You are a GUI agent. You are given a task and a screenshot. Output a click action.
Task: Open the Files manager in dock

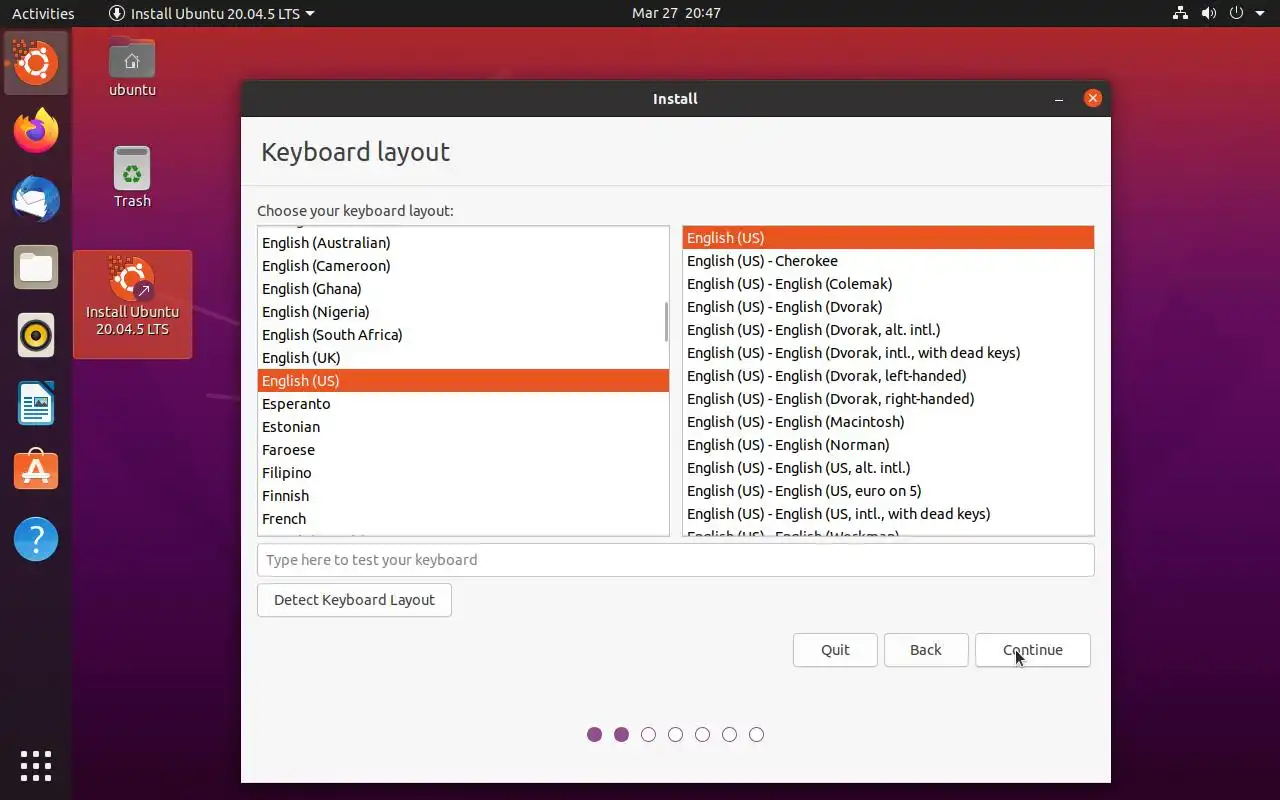coord(36,267)
